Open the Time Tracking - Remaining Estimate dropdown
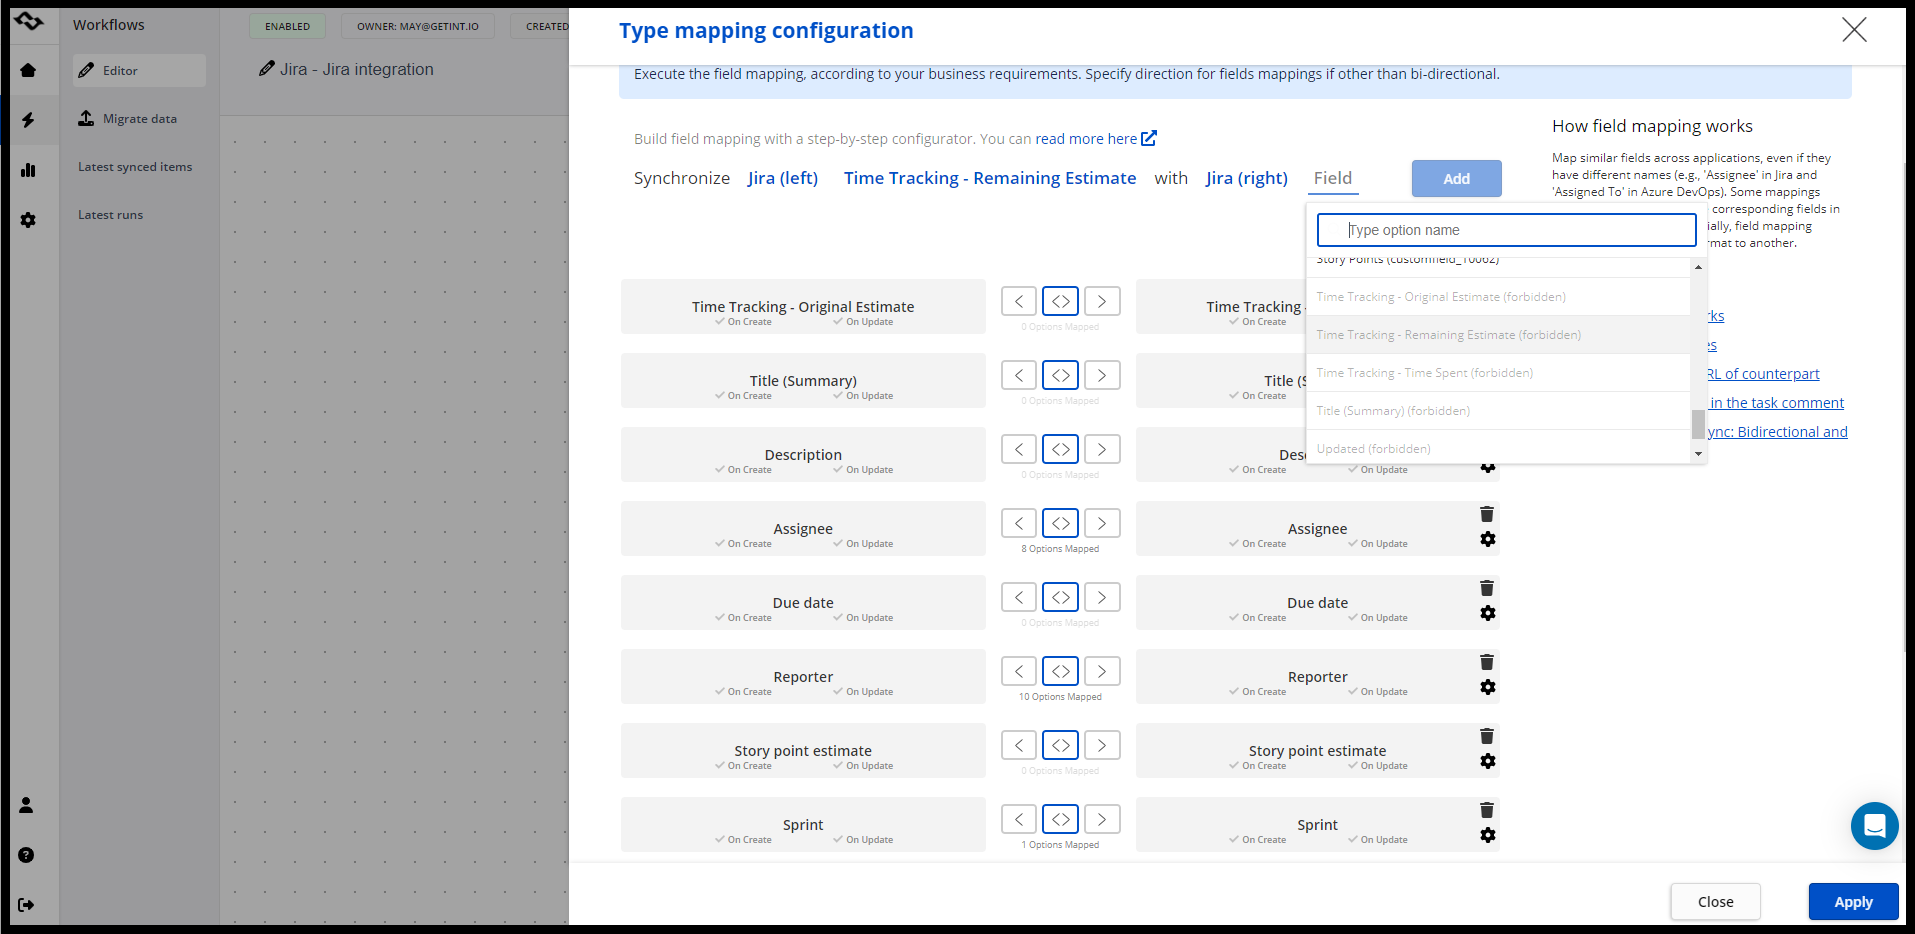 989,178
